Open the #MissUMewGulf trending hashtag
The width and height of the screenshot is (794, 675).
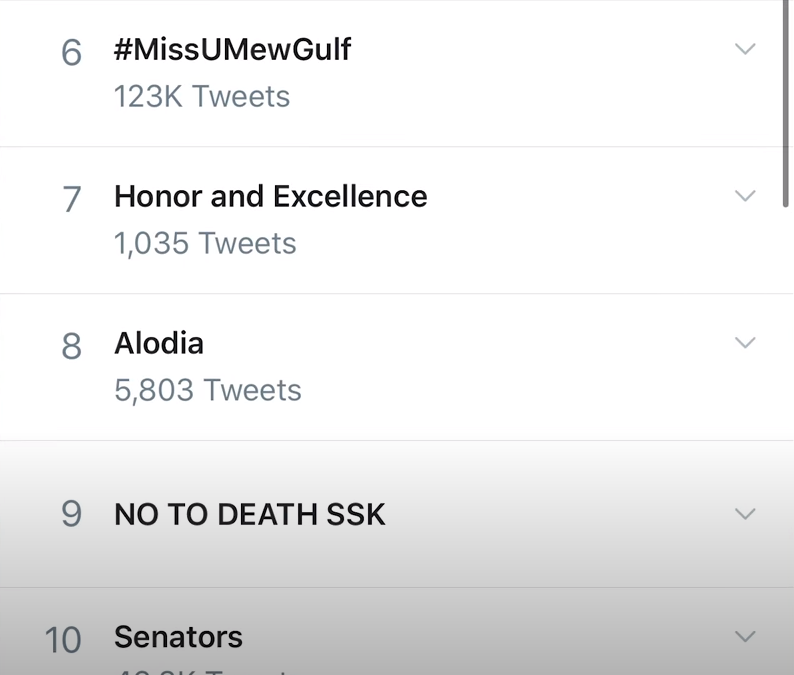pos(232,50)
